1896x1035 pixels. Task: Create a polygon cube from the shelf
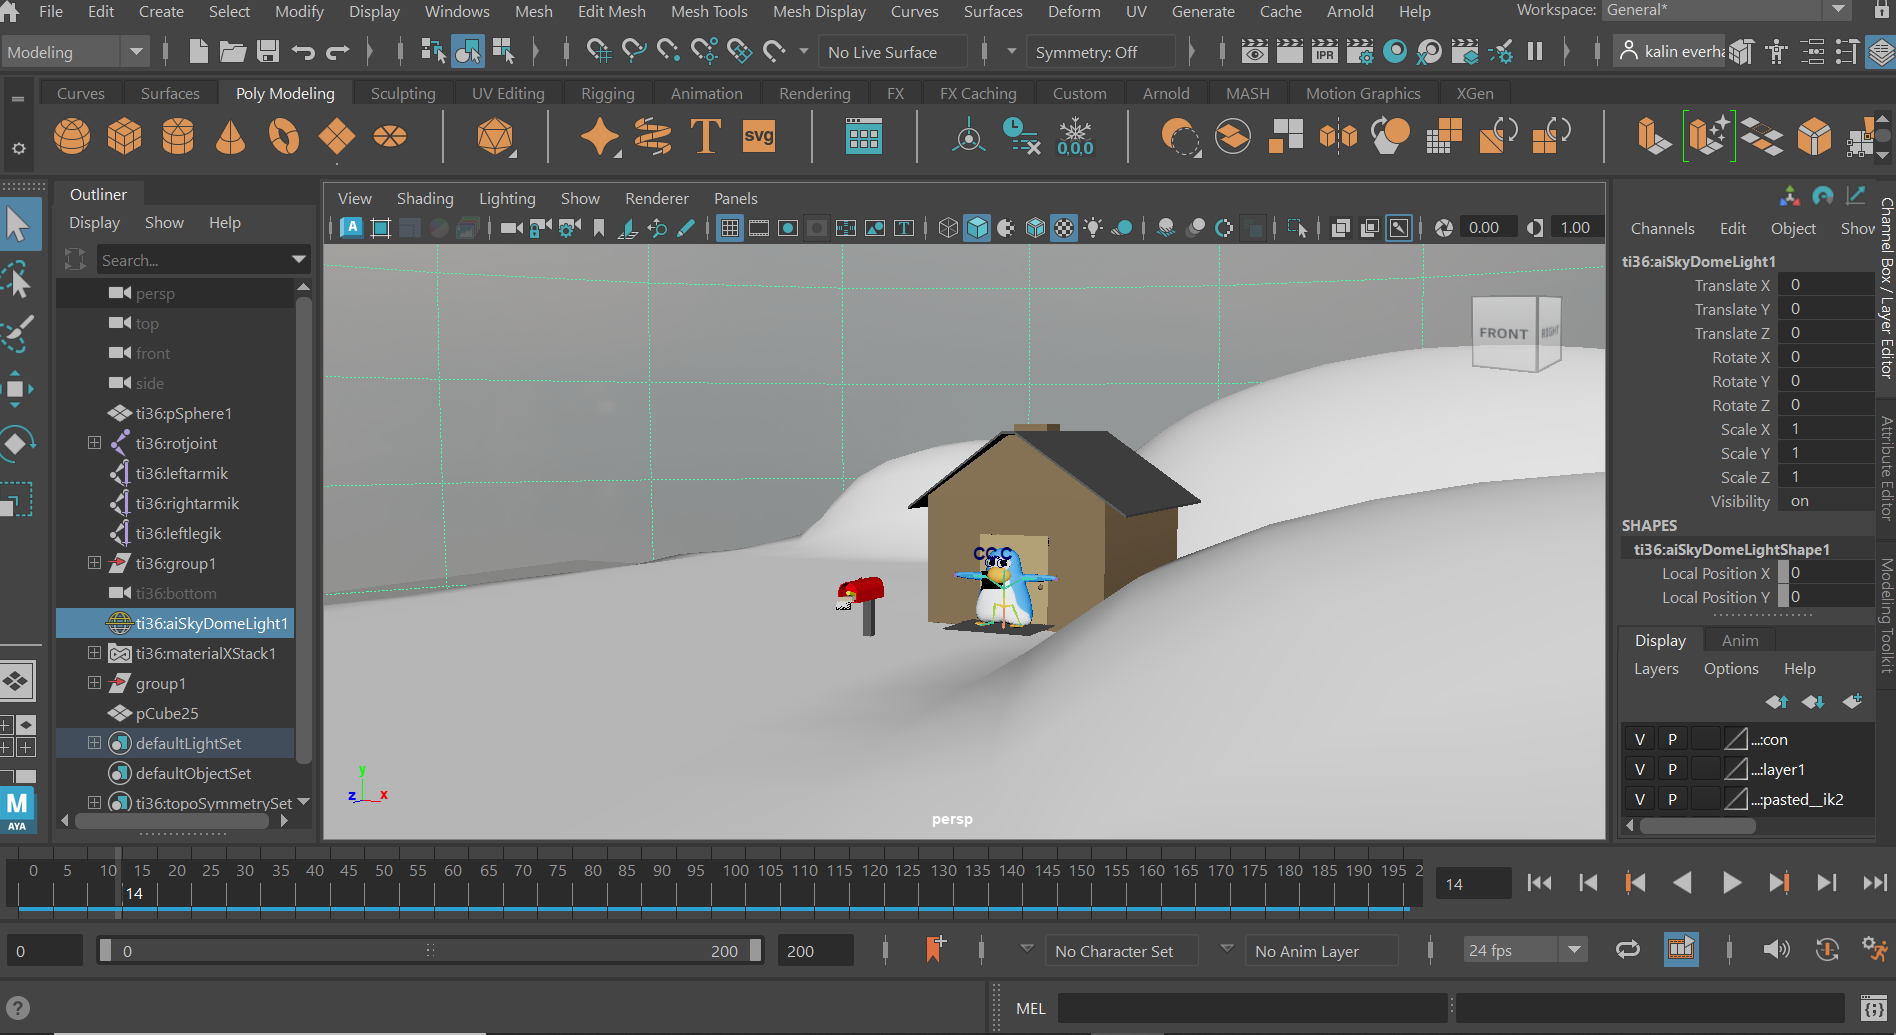pyautogui.click(x=125, y=136)
